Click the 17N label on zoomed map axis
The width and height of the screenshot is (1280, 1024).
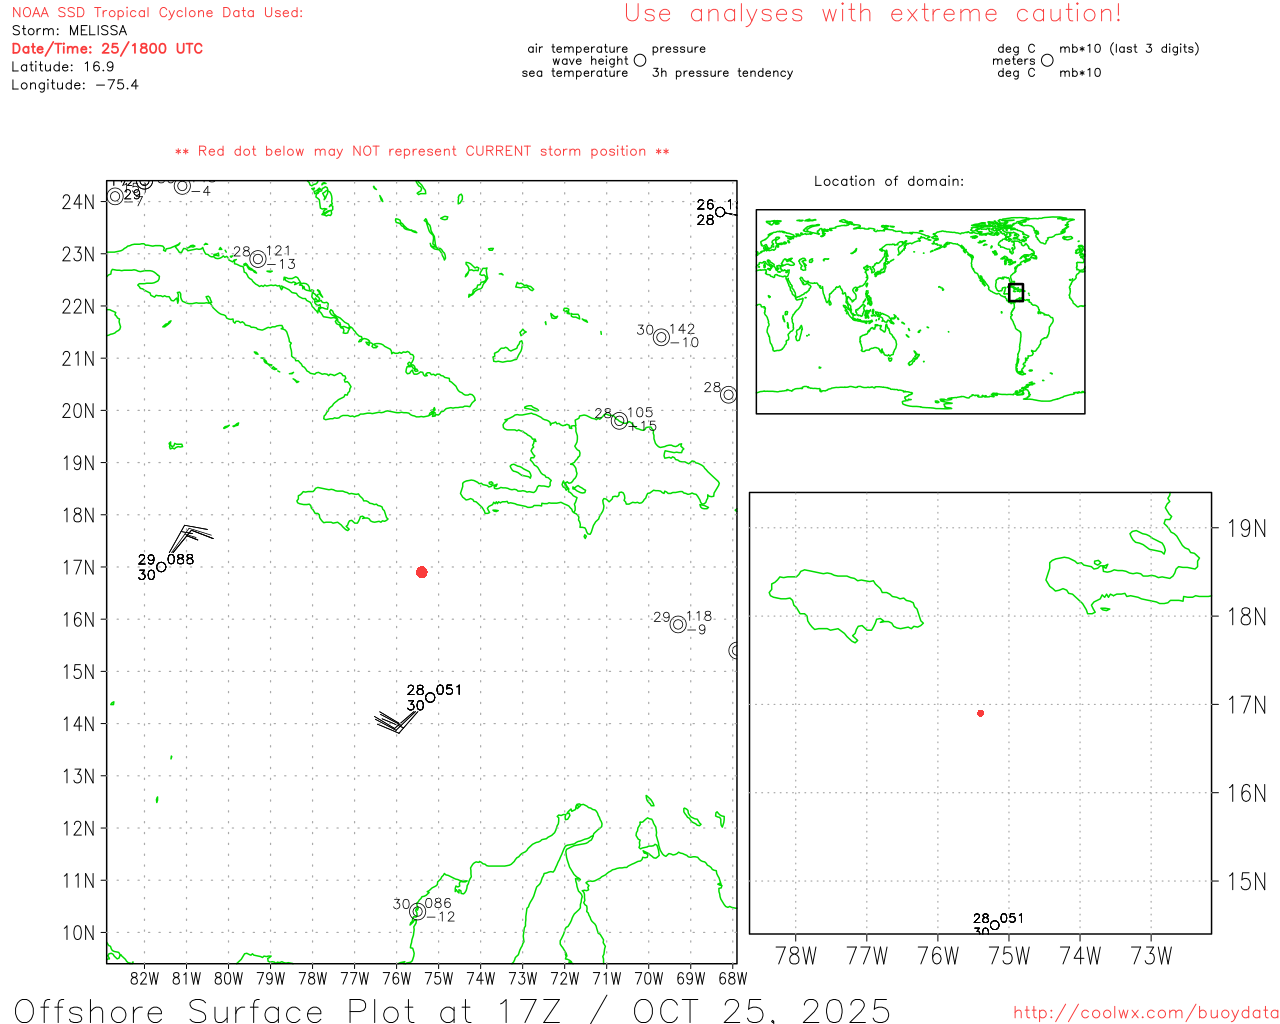[x=1247, y=705]
